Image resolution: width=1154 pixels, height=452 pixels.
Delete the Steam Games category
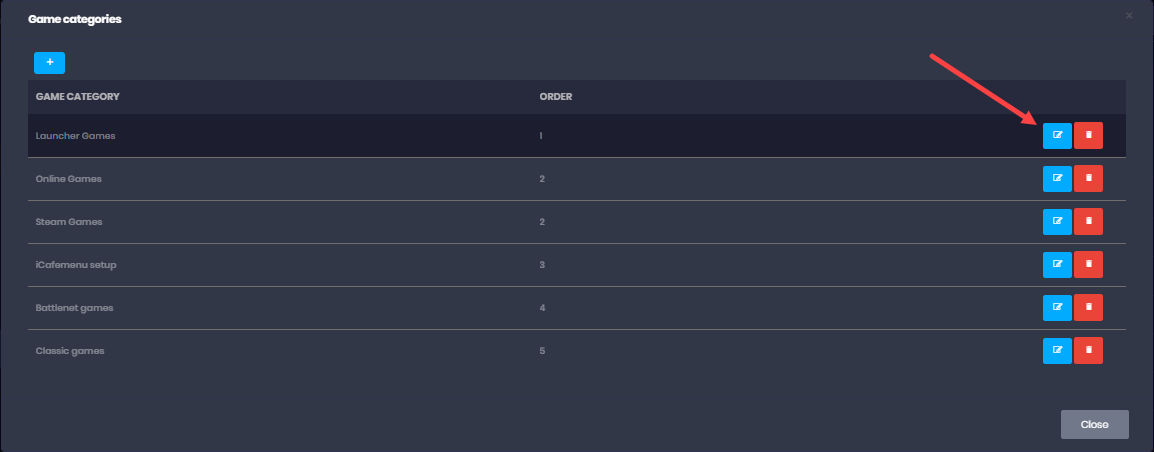(1088, 222)
